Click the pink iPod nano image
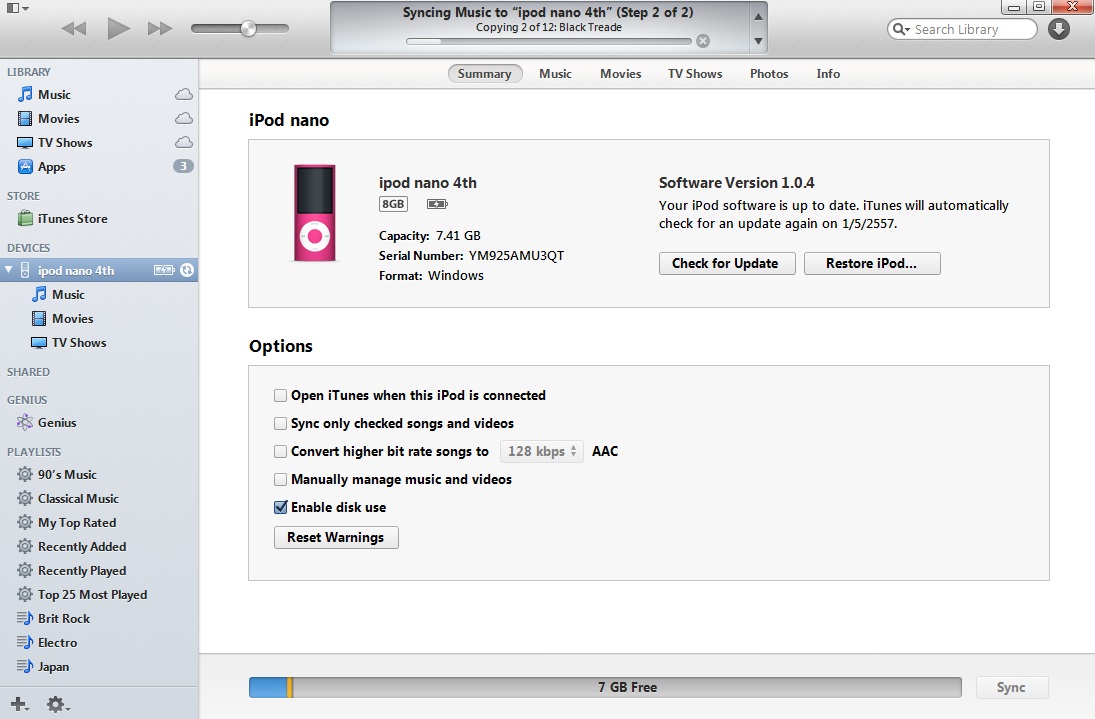Viewport: 1095px width, 719px height. point(314,213)
